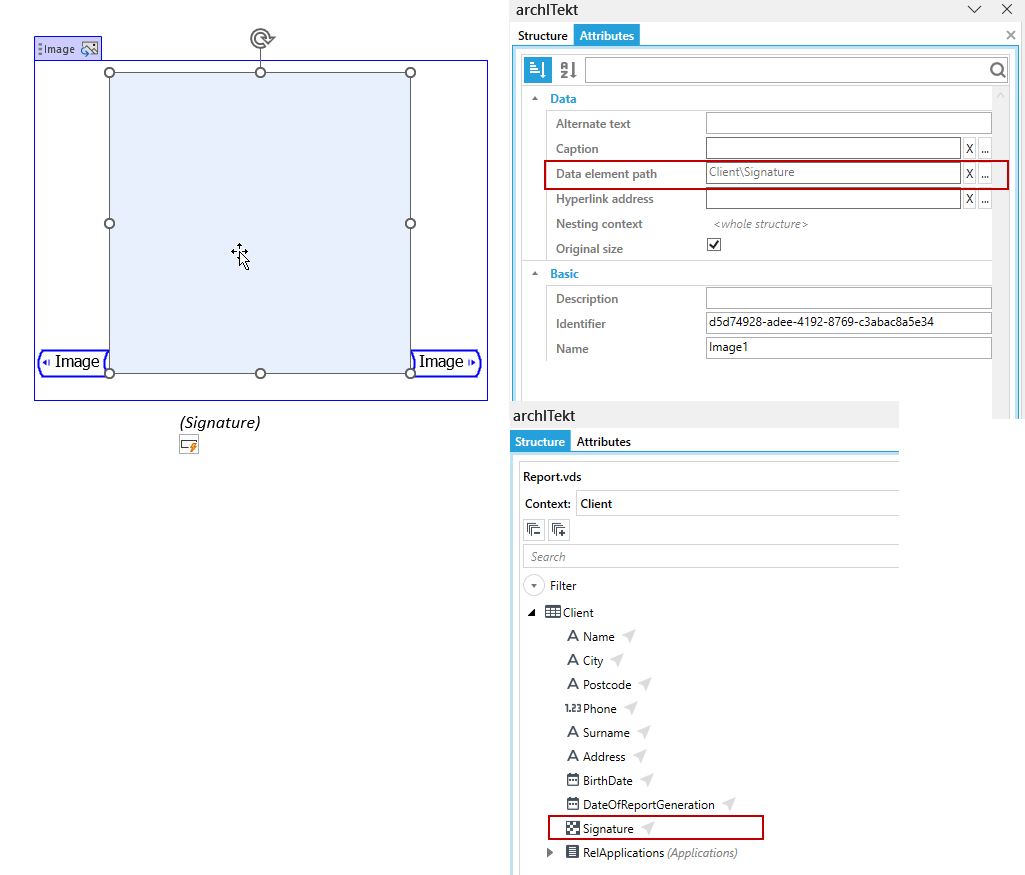Screen dimensions: 1025x875
Task: Open the archITekt panel options chevron
Action: 974,9
